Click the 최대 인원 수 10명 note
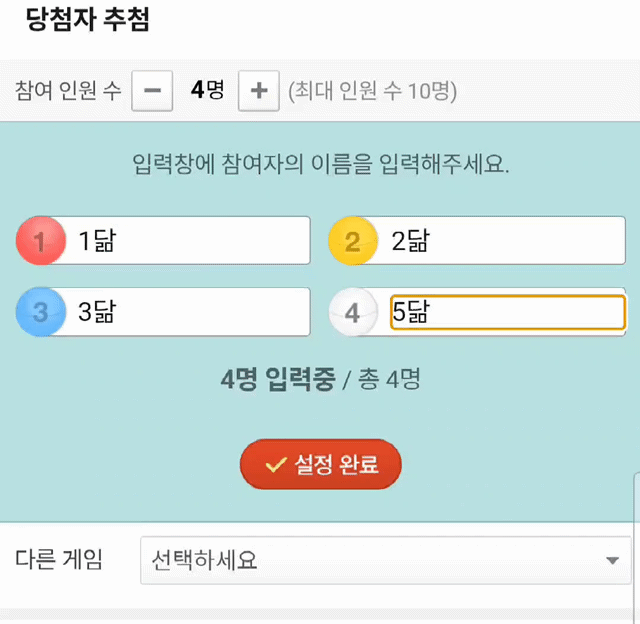Viewport: 640px width, 624px height. (x=372, y=91)
